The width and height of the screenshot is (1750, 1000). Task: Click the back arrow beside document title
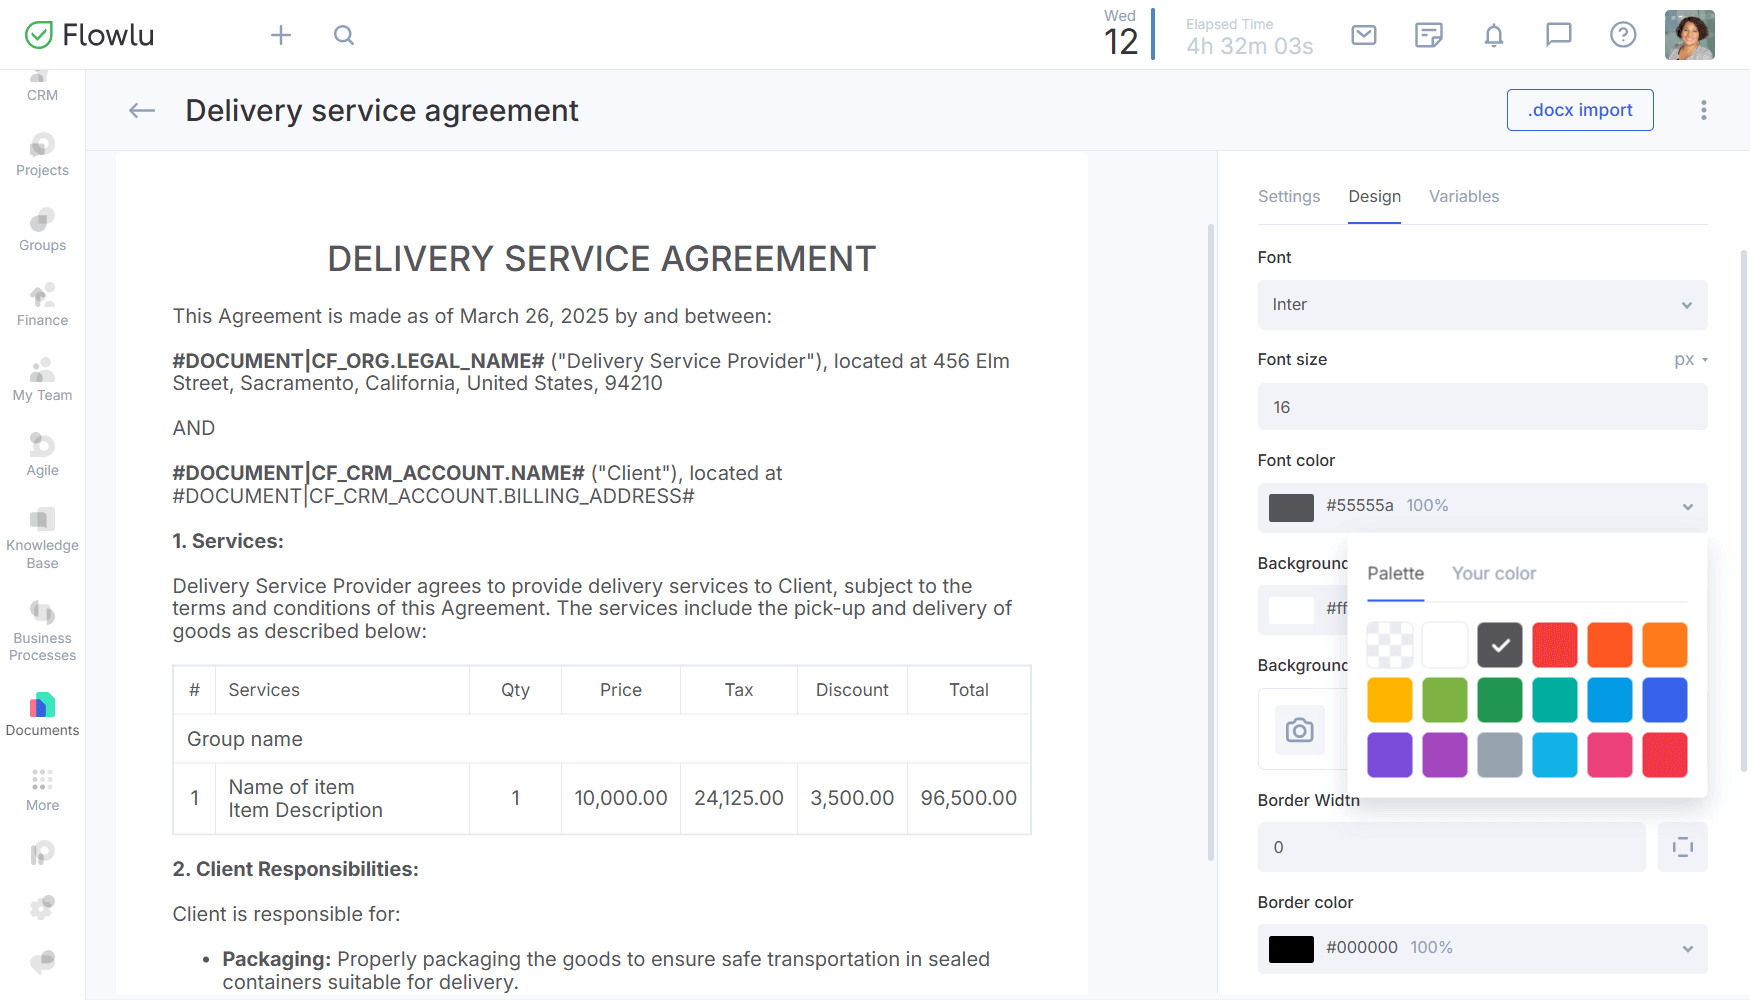[142, 110]
